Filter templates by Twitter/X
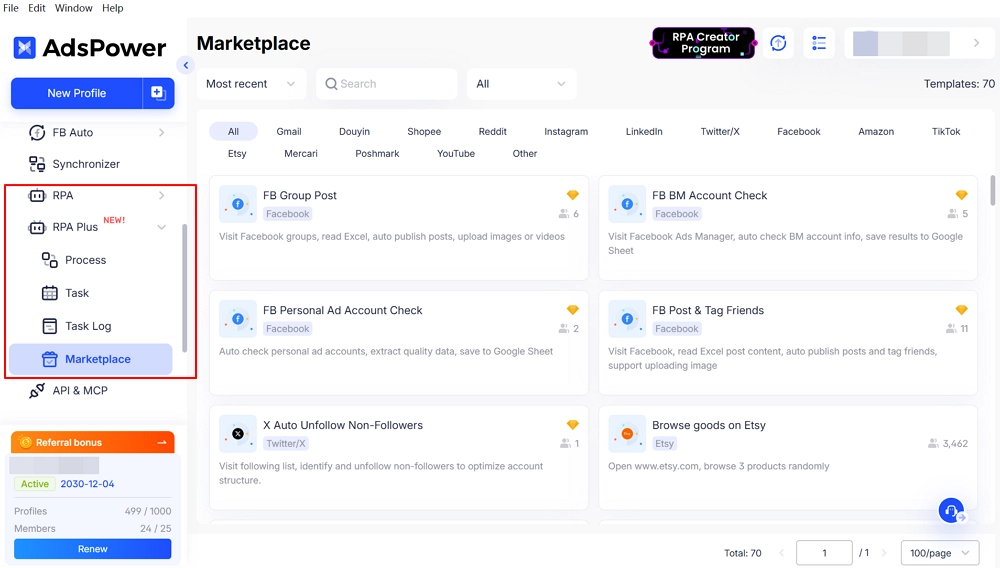Screen dimensions: 1000x568 [x=720, y=131]
